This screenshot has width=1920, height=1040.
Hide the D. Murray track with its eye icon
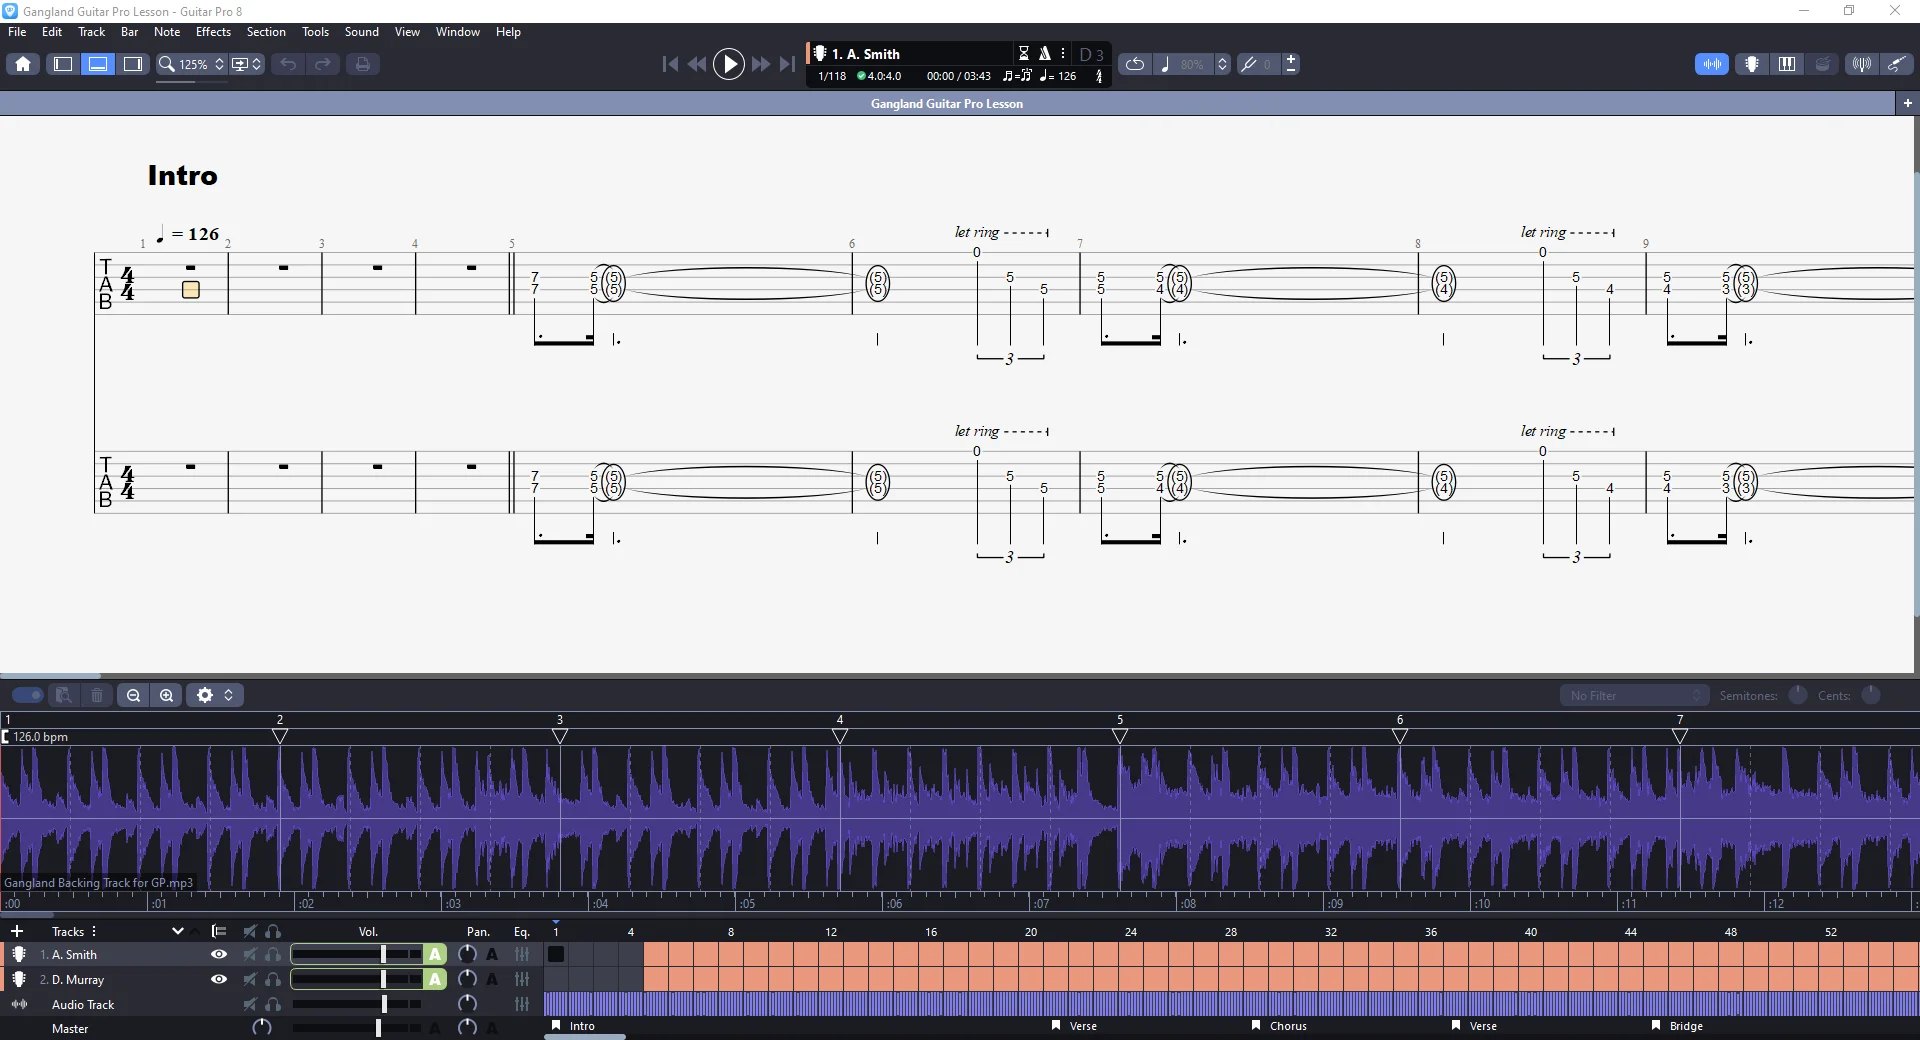pos(219,979)
